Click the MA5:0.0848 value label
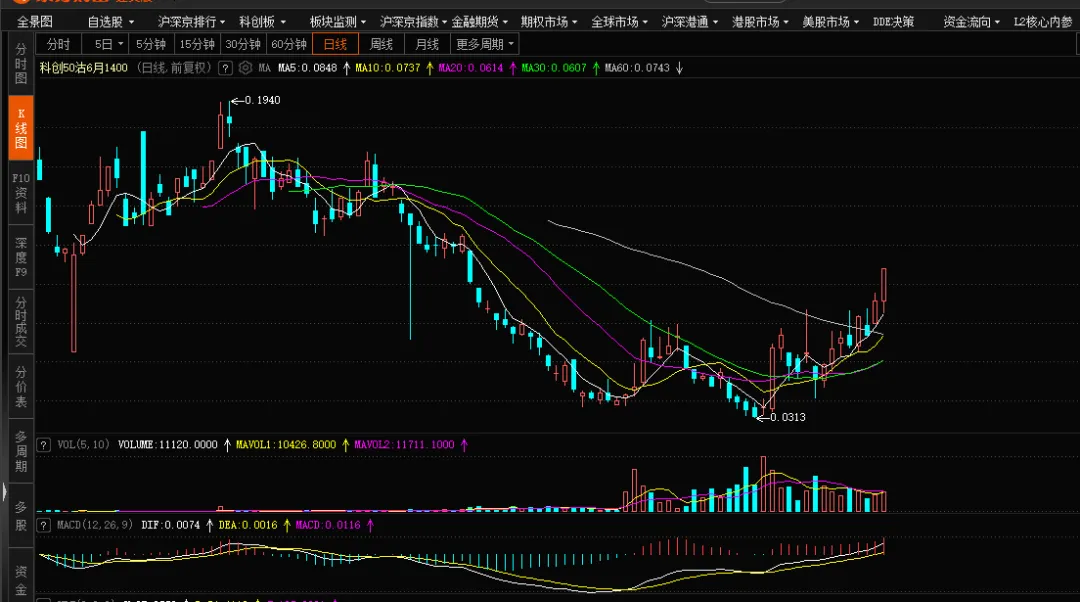The width and height of the screenshot is (1080, 602). (x=308, y=68)
